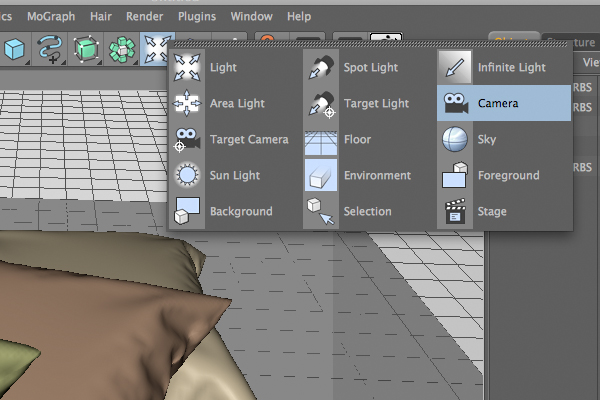Pick the Environment object icon
600x400 pixels.
pyautogui.click(x=321, y=175)
